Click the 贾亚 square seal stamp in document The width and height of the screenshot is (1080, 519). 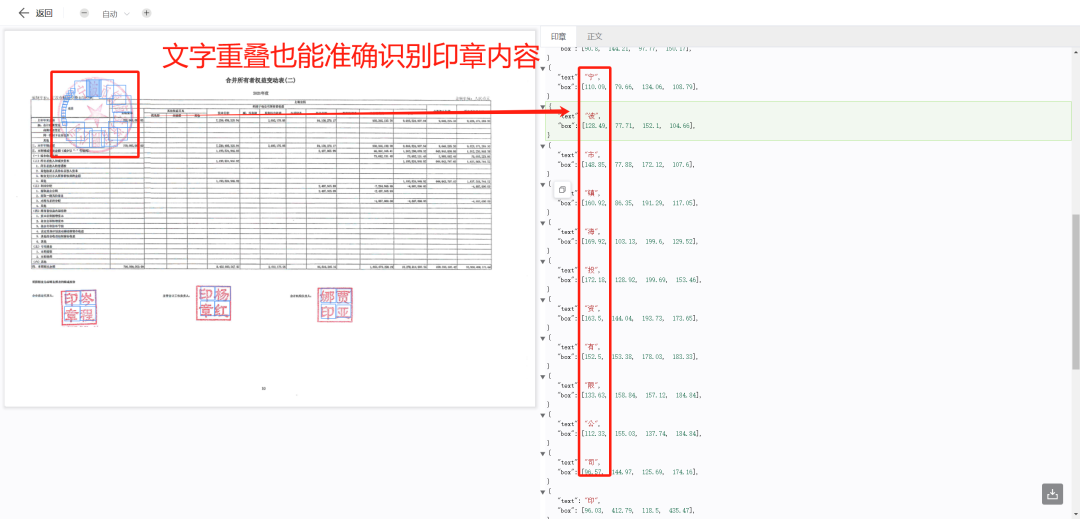coord(335,306)
